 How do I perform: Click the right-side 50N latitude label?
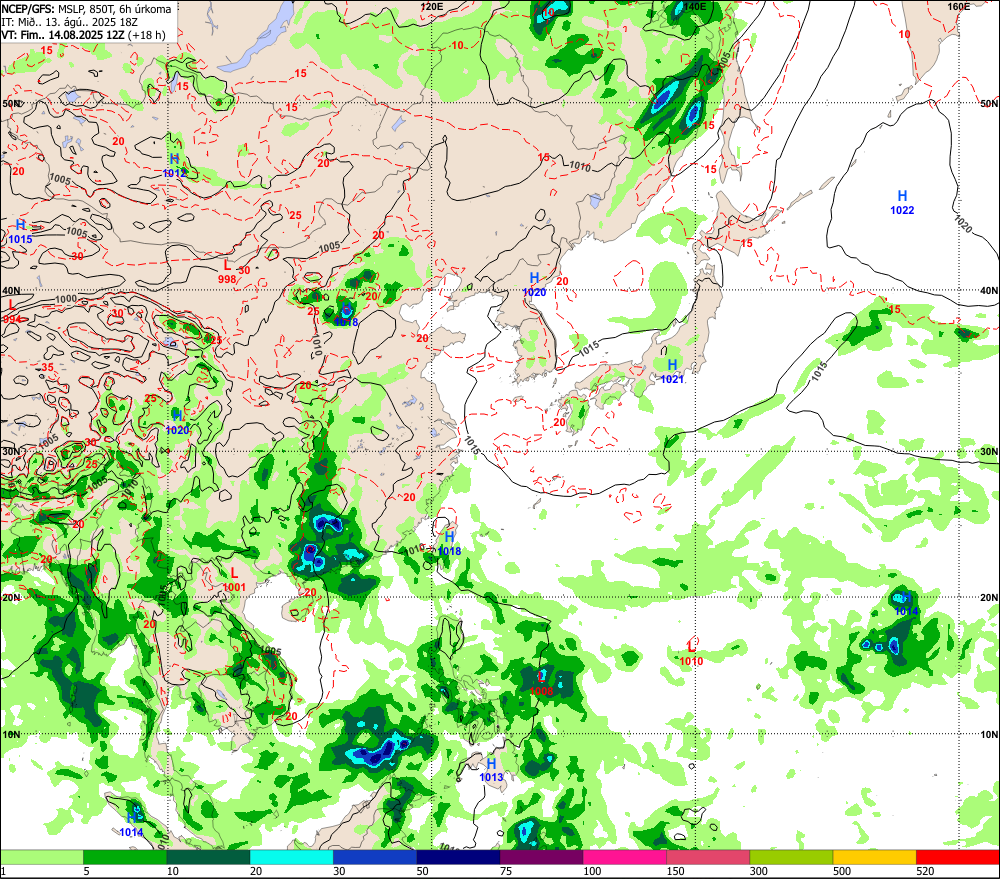[989, 103]
